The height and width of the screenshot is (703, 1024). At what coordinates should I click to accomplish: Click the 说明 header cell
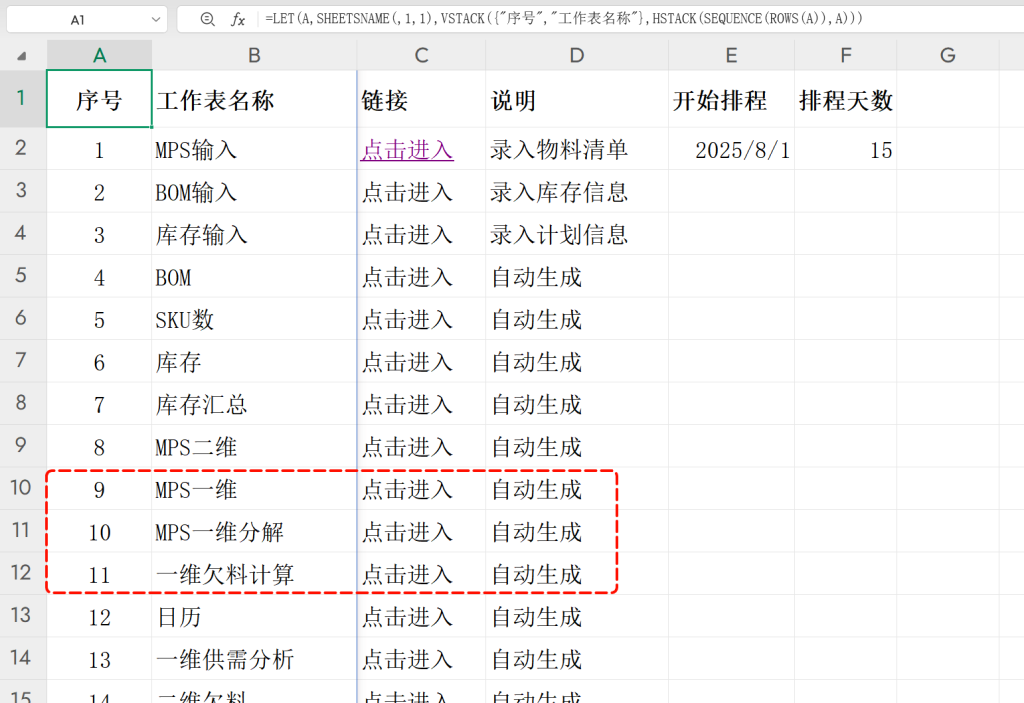pos(577,99)
